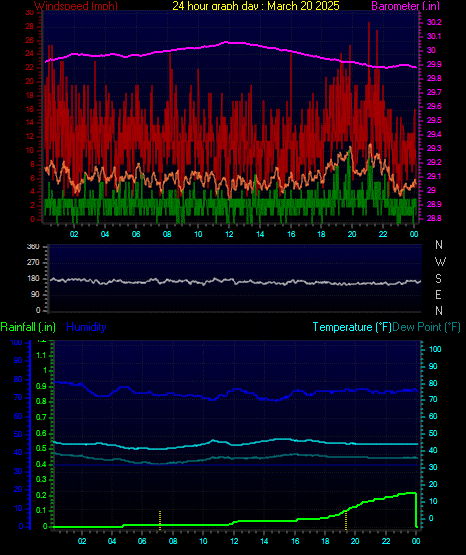Select "1.1" on the green rainfall scale

(x=41, y=355)
